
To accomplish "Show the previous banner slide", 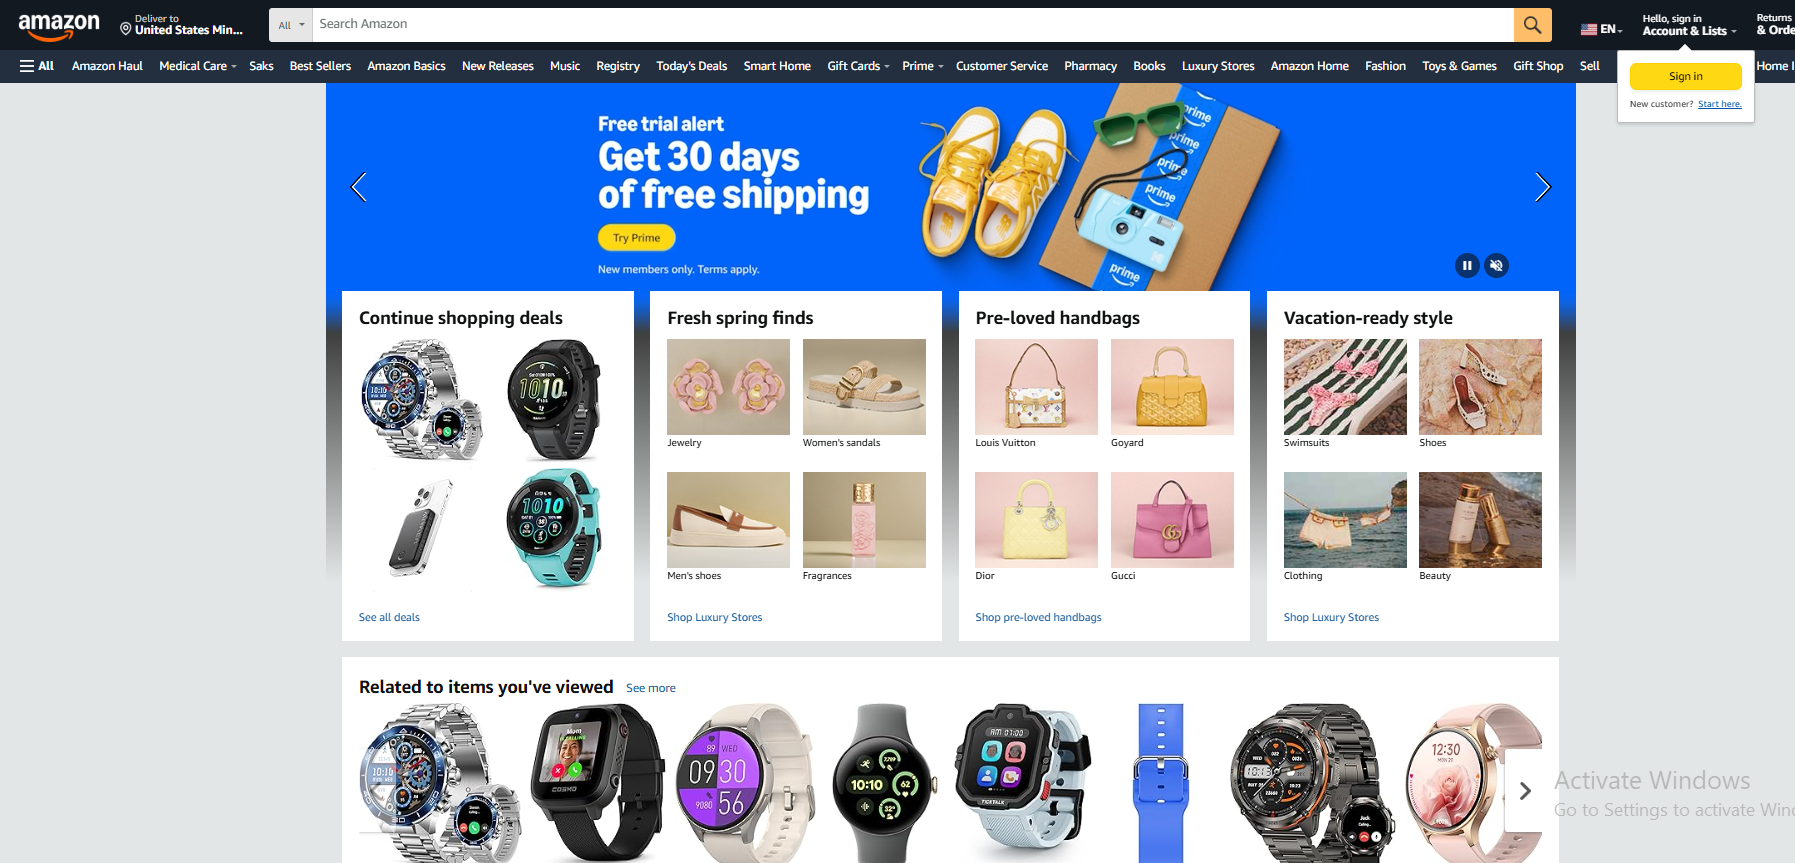I will point(359,187).
